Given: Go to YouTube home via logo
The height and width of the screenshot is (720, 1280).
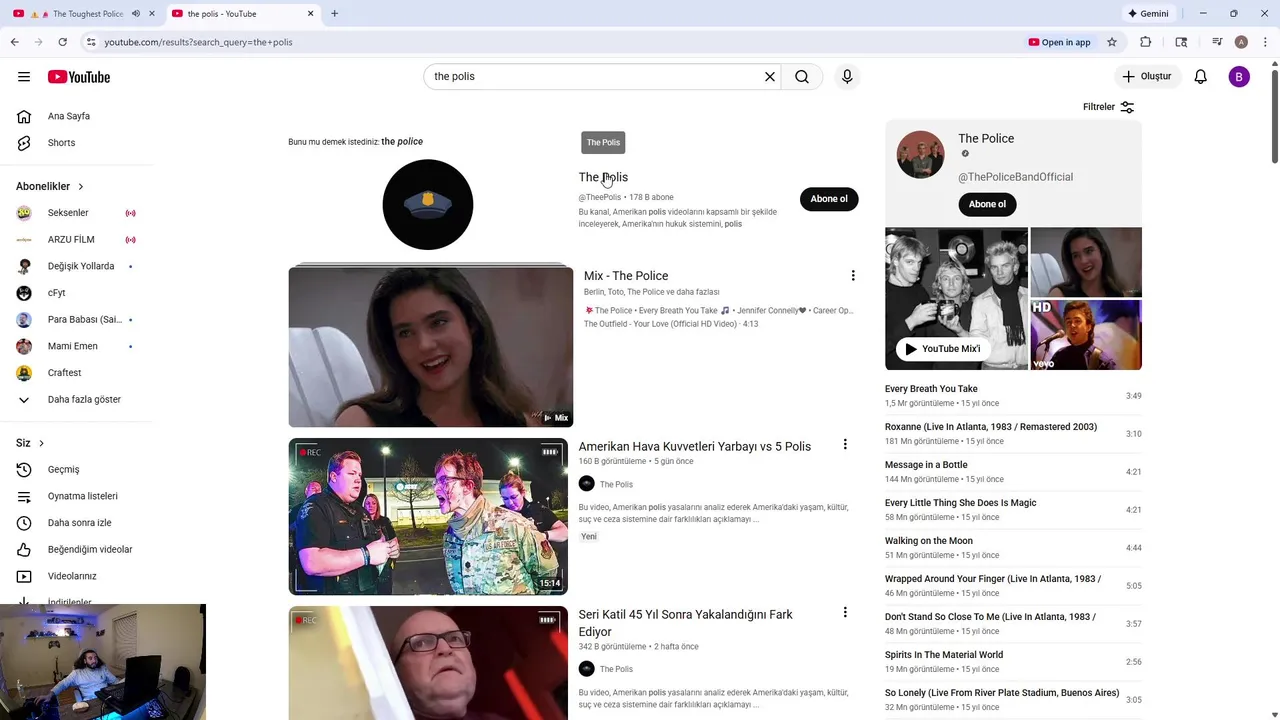Looking at the screenshot, I should point(79,77).
